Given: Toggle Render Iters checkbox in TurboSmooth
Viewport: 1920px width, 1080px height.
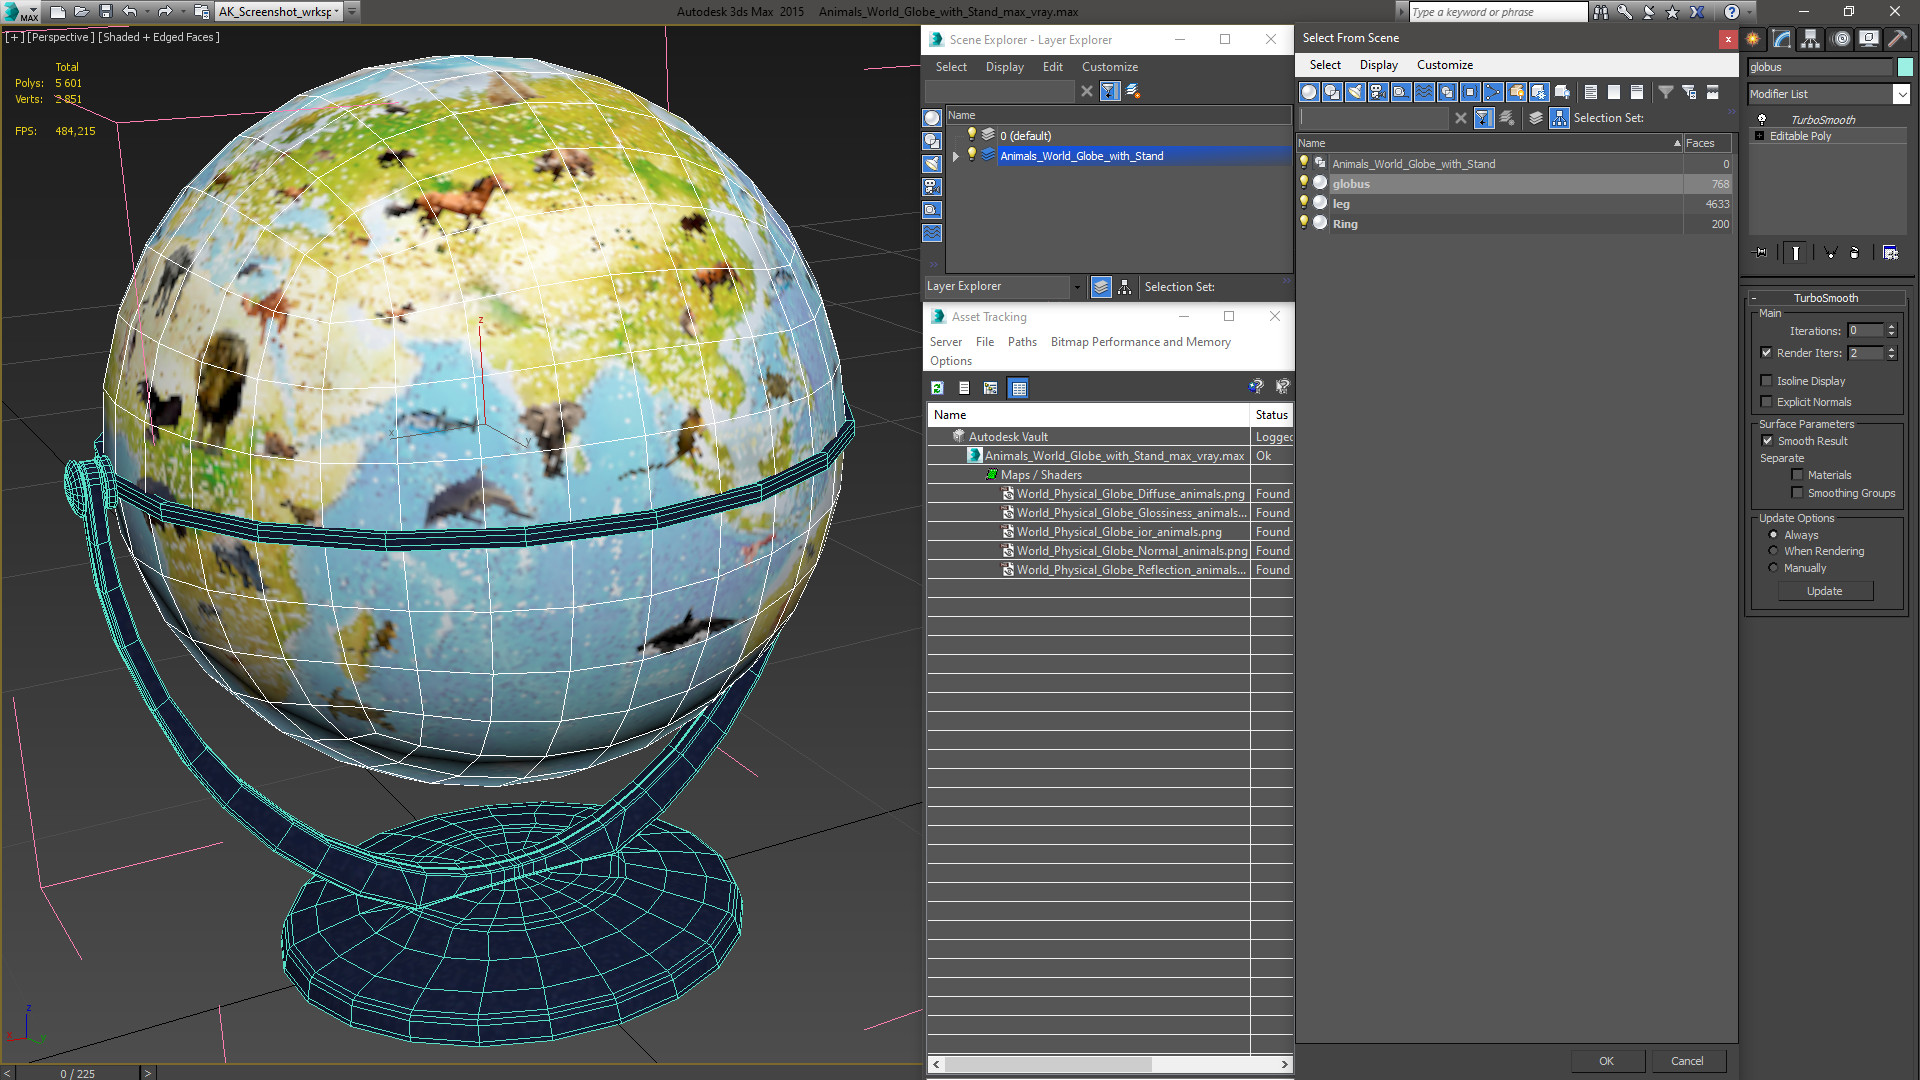Looking at the screenshot, I should coord(1766,353).
